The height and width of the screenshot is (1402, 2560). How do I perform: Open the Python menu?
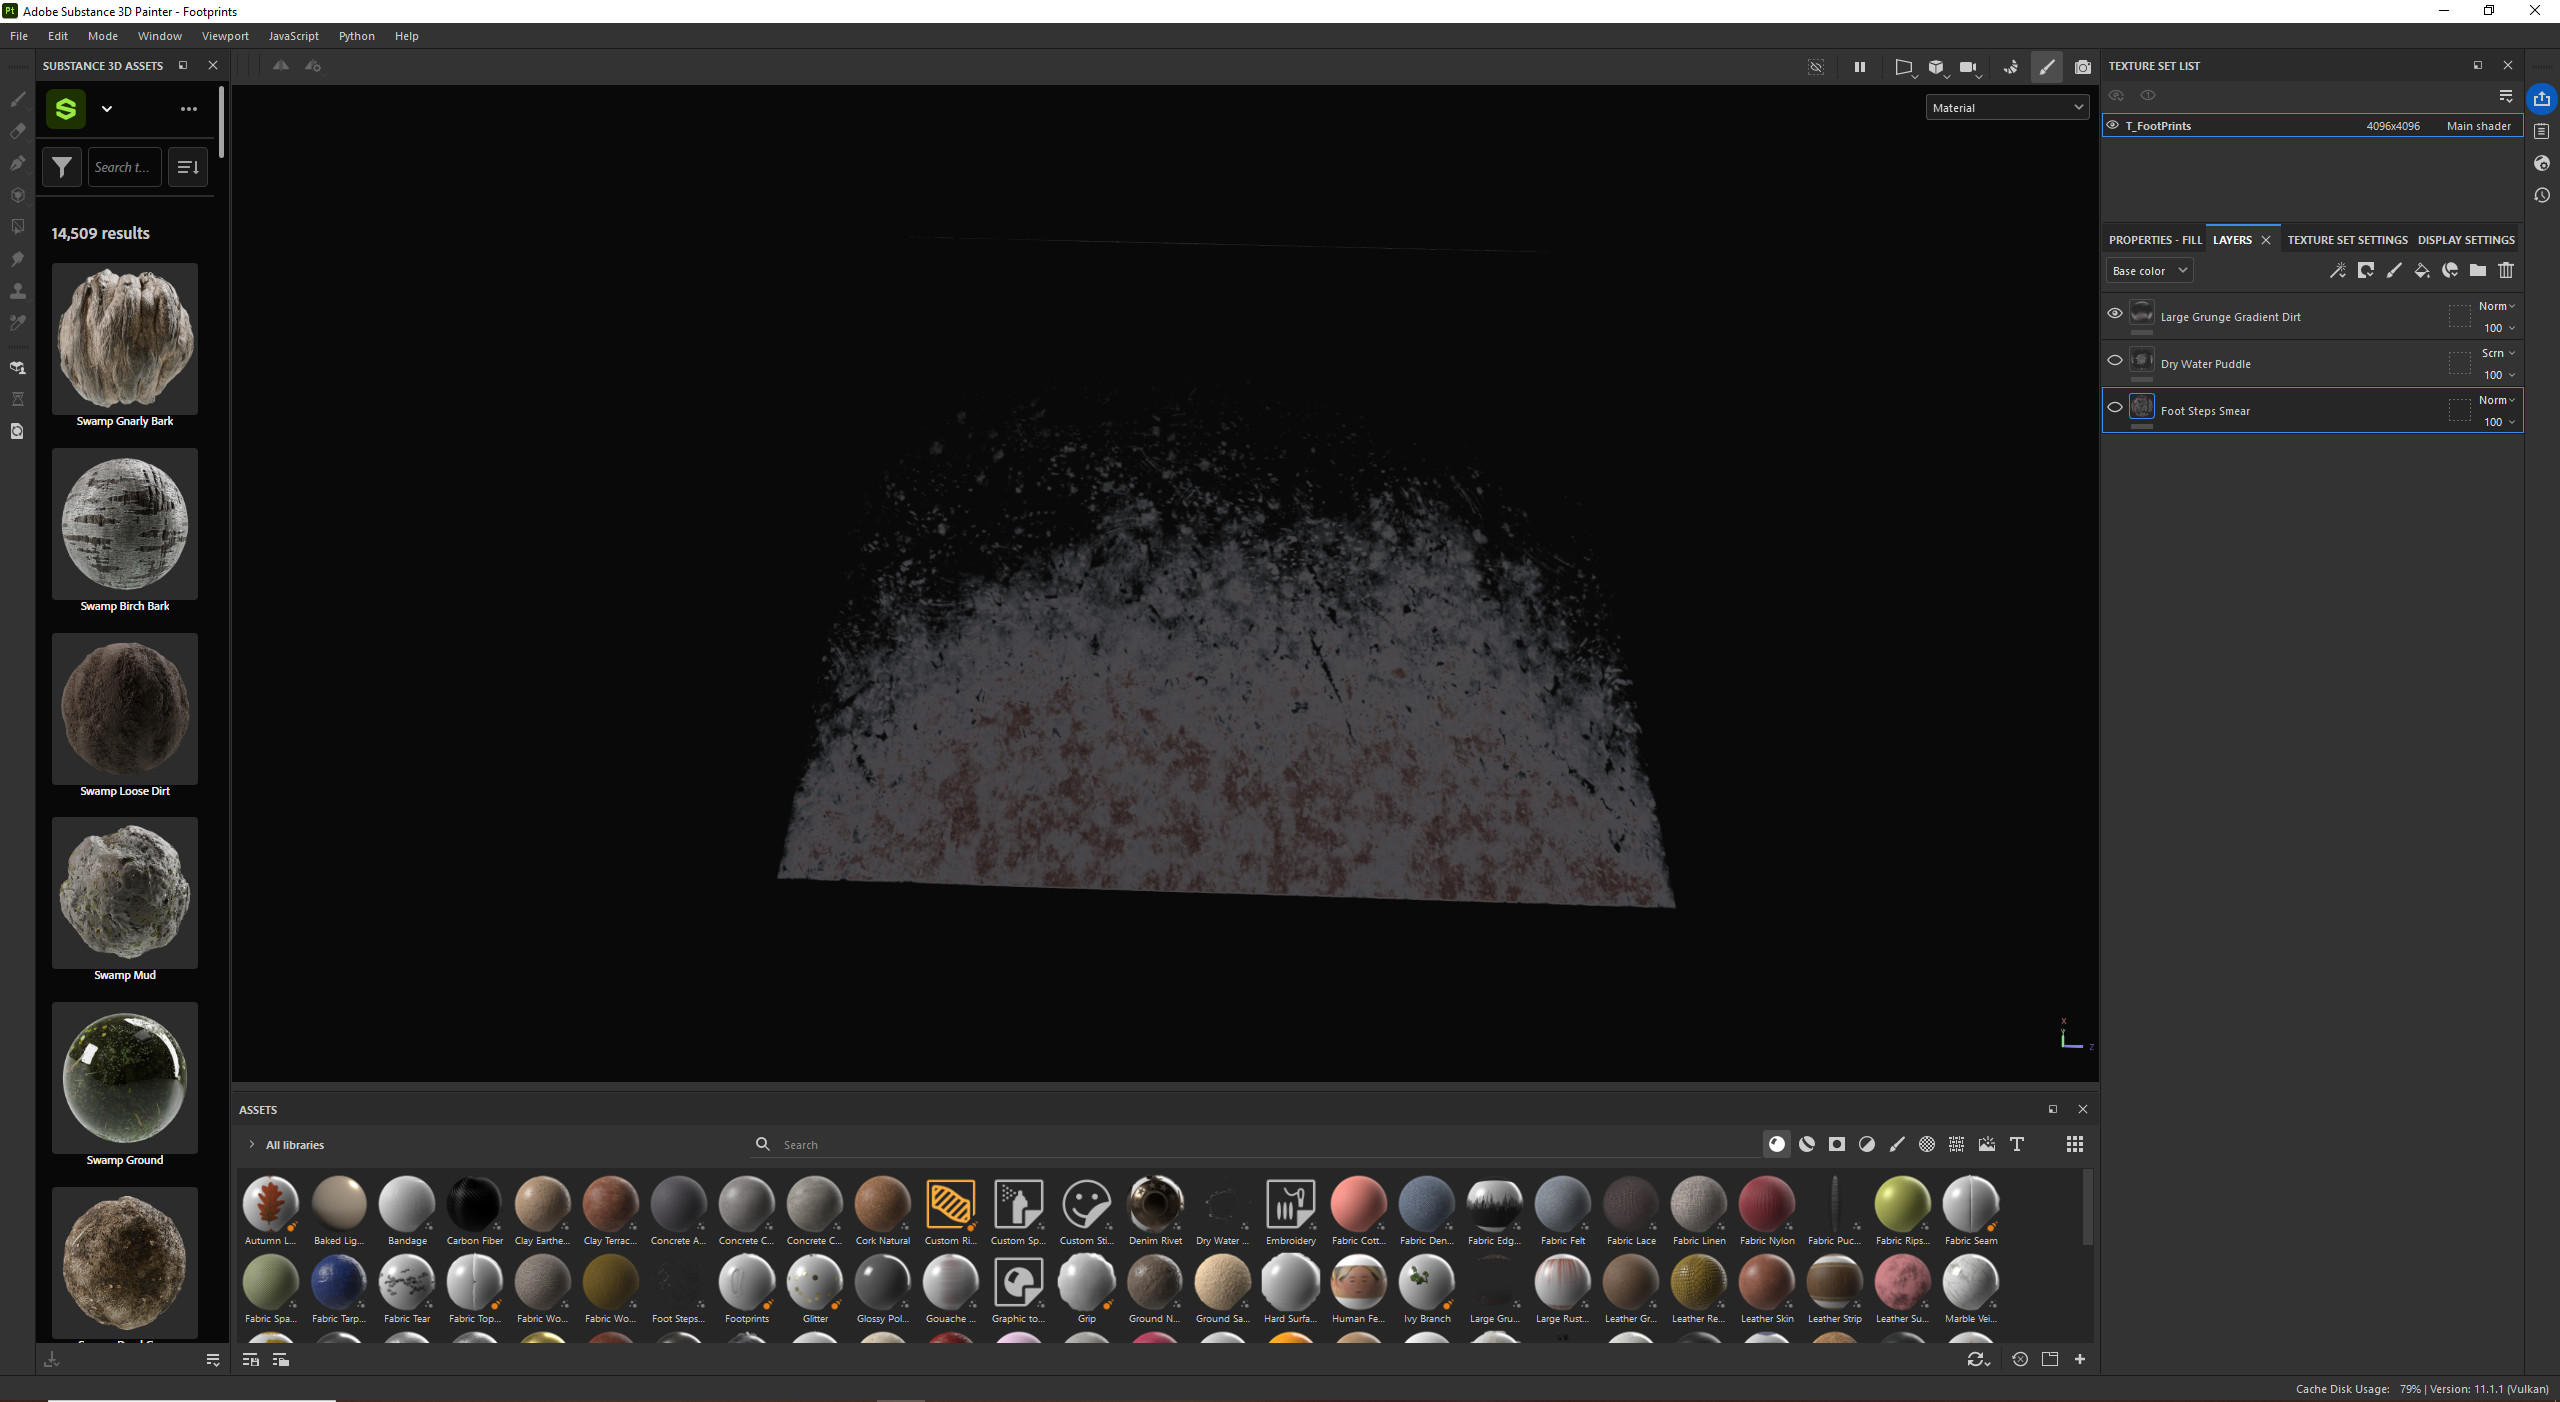[x=356, y=35]
